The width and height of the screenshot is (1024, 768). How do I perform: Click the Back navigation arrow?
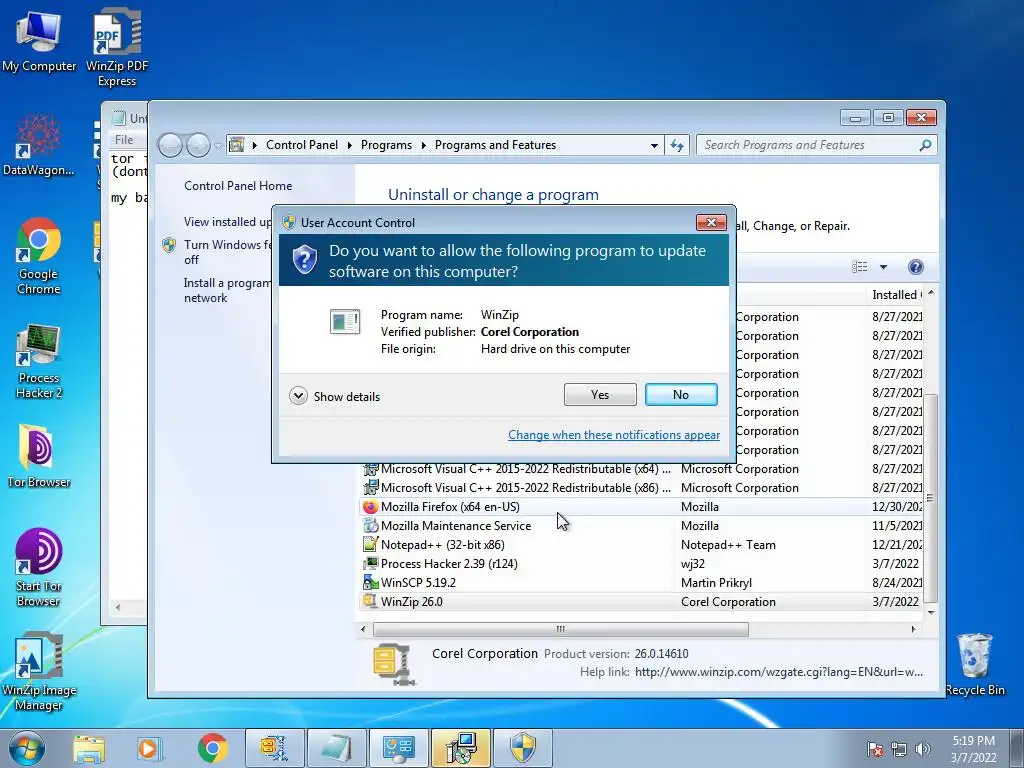click(170, 145)
